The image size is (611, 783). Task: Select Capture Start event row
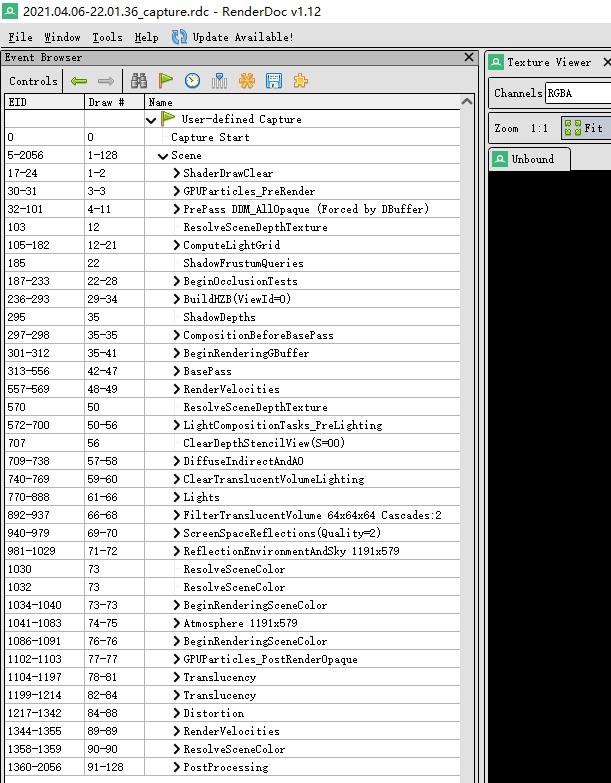click(x=233, y=137)
